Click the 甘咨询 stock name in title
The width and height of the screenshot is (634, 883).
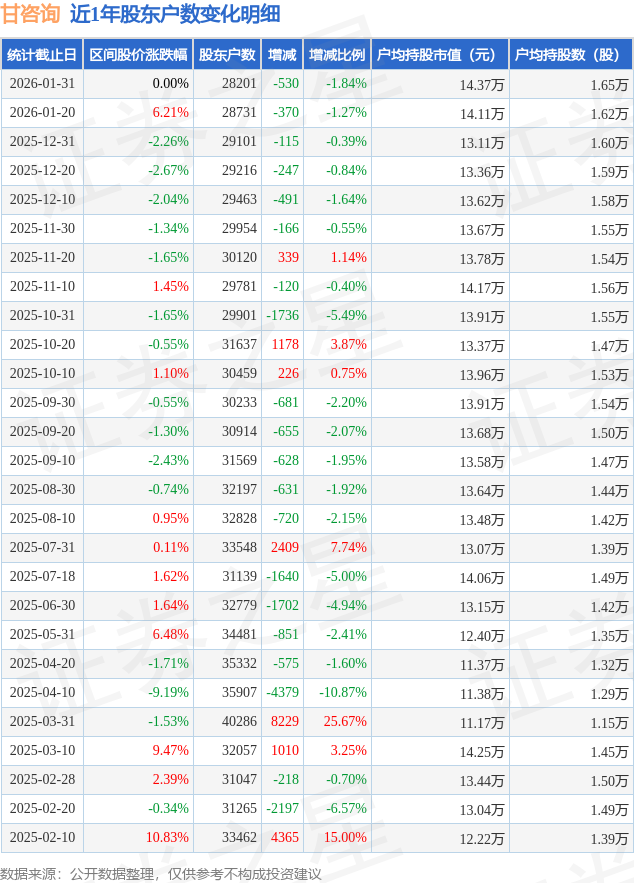click(30, 14)
